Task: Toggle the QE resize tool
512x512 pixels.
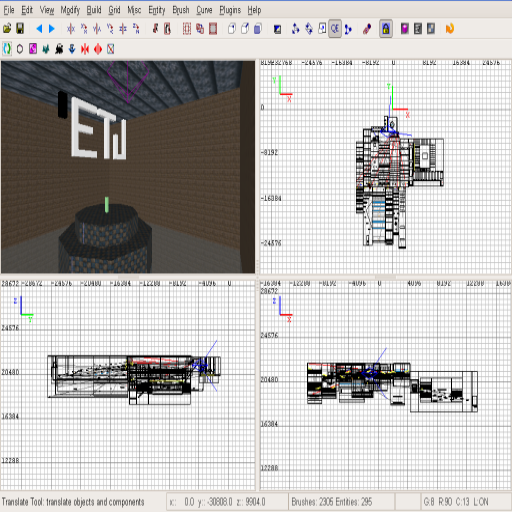Action: 335,29
